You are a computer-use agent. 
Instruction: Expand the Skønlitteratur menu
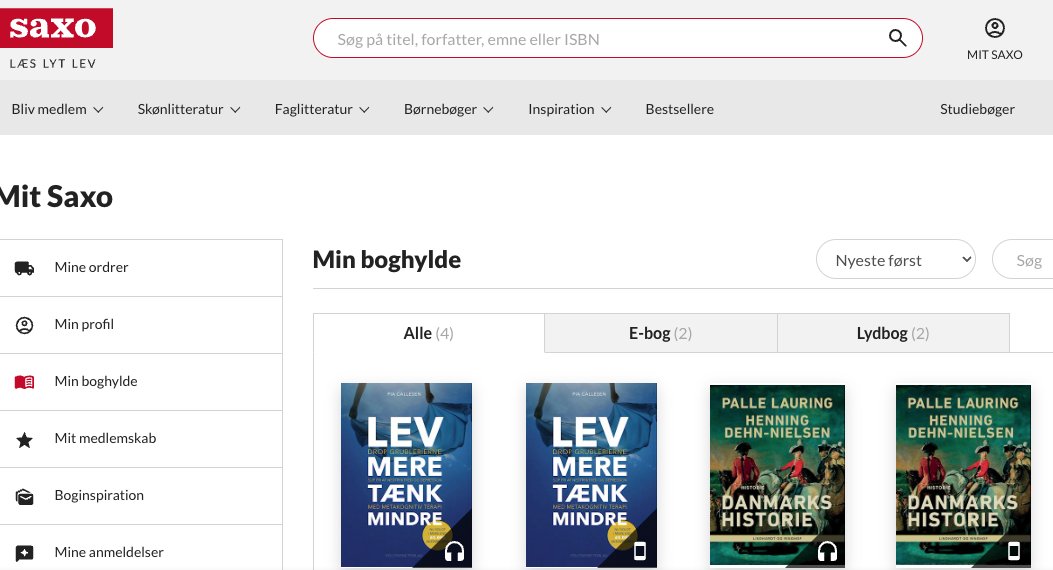pyautogui.click(x=189, y=109)
